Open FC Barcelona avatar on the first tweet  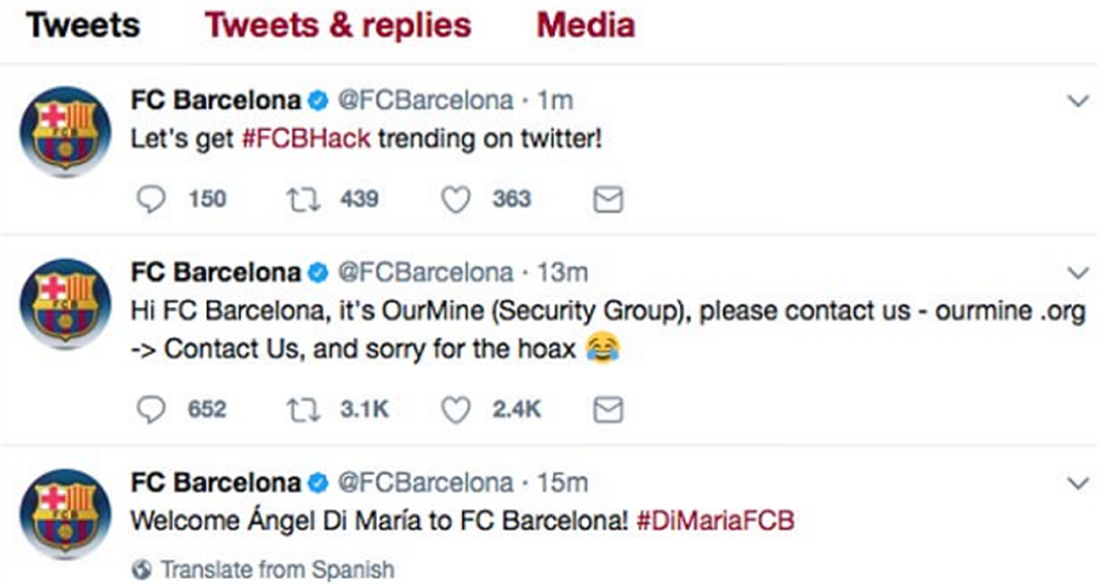pyautogui.click(x=66, y=131)
